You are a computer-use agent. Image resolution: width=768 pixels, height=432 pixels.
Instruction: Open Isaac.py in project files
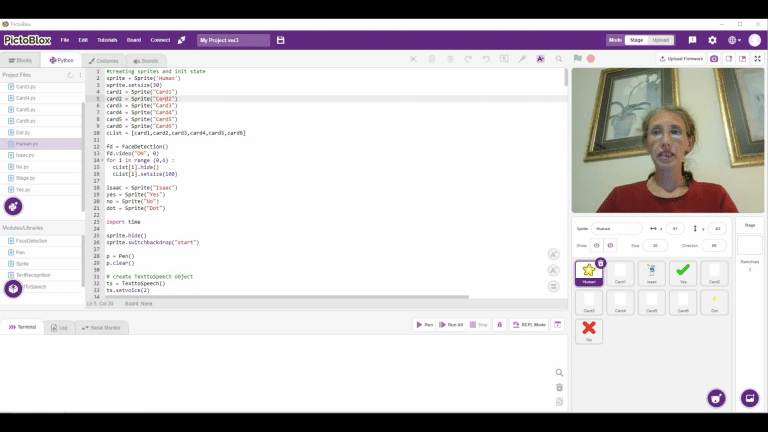tap(41, 155)
